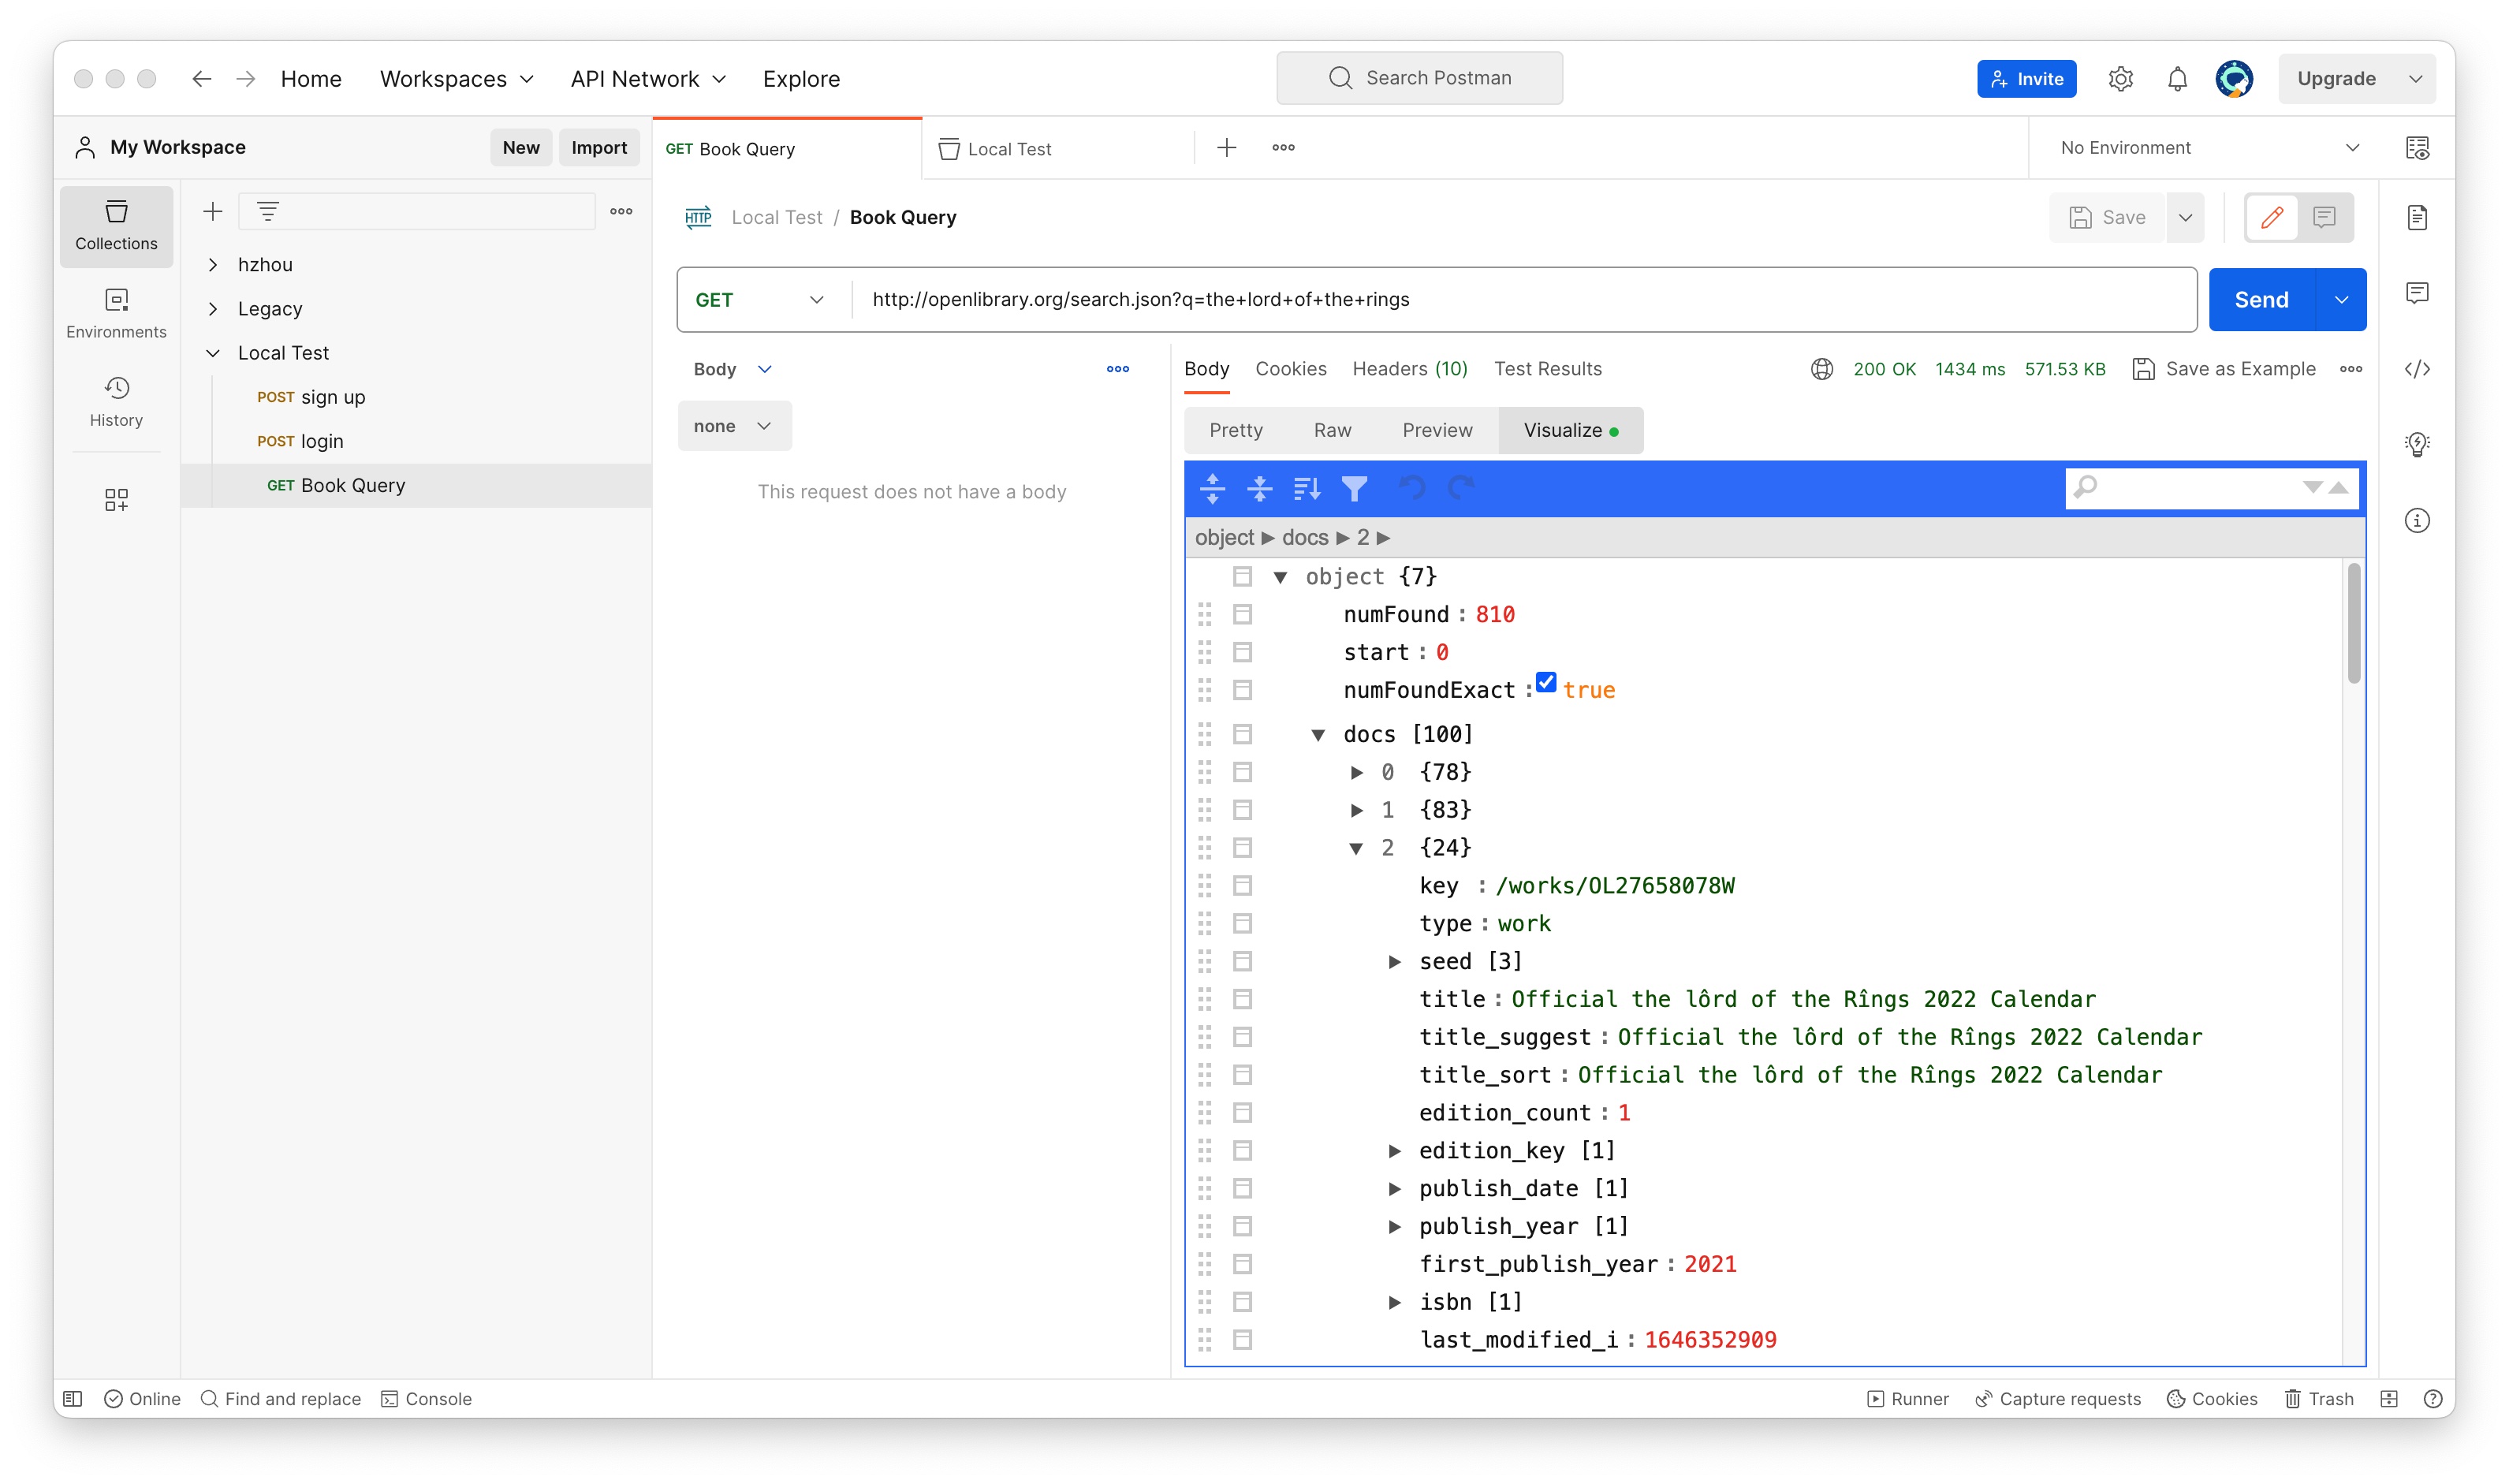Switch to the Pretty response view
Screen dimensions: 2509x1484
click(1235, 430)
